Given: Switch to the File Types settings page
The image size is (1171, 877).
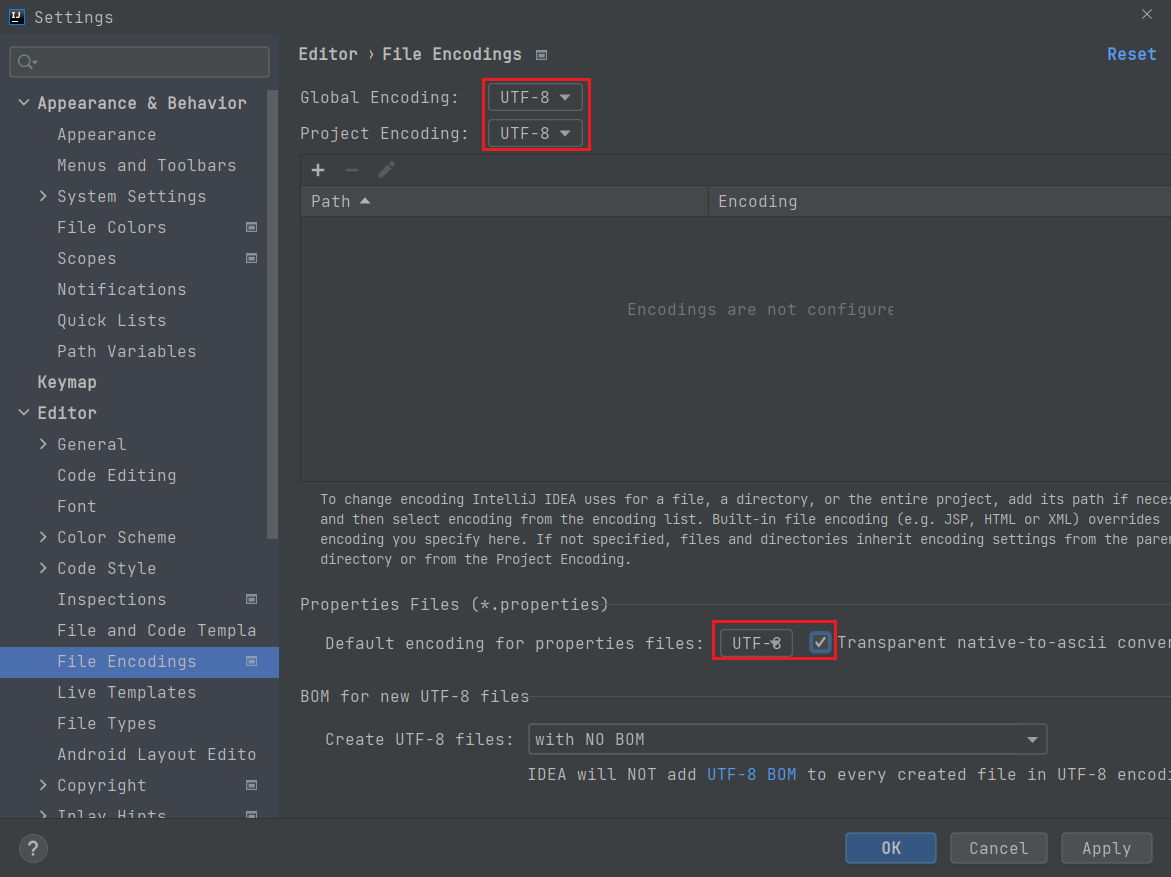Looking at the screenshot, I should (106, 723).
